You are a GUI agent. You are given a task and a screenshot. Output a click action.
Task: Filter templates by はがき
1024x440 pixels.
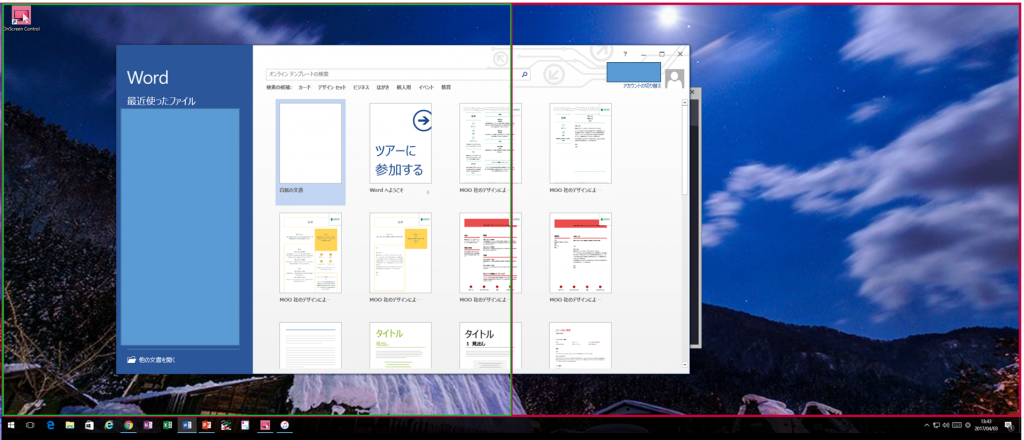[x=383, y=87]
